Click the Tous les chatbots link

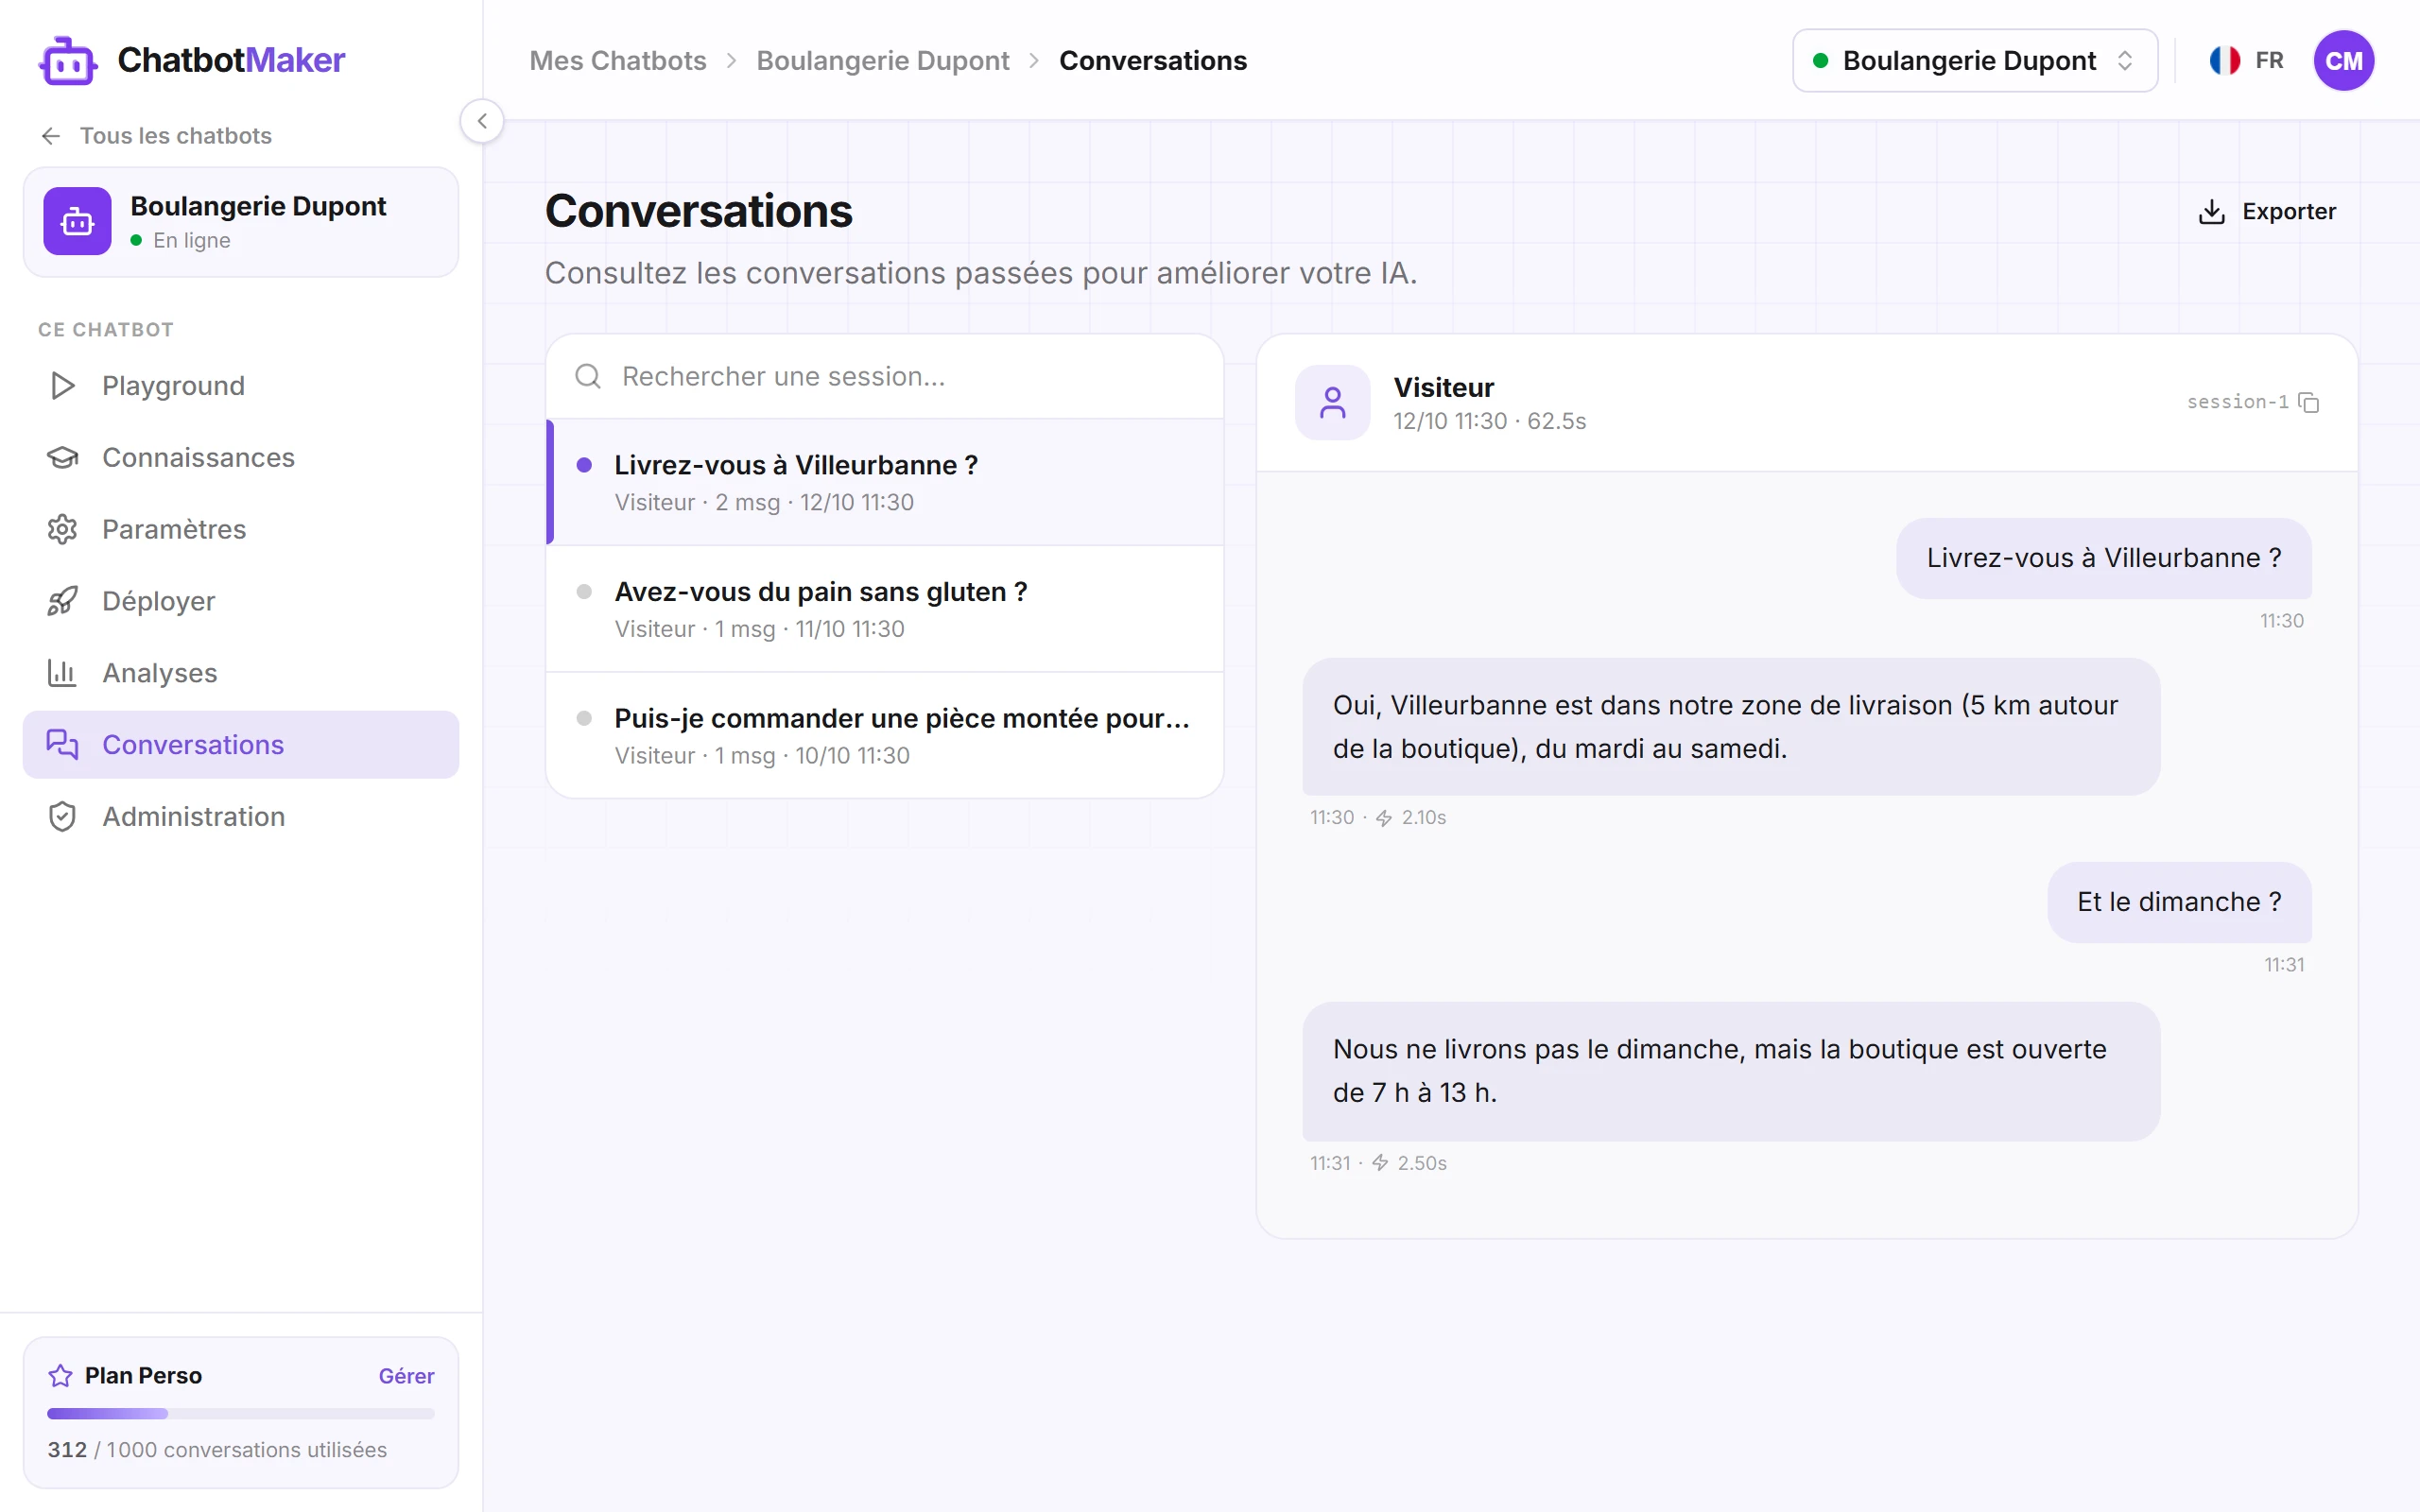pos(175,136)
